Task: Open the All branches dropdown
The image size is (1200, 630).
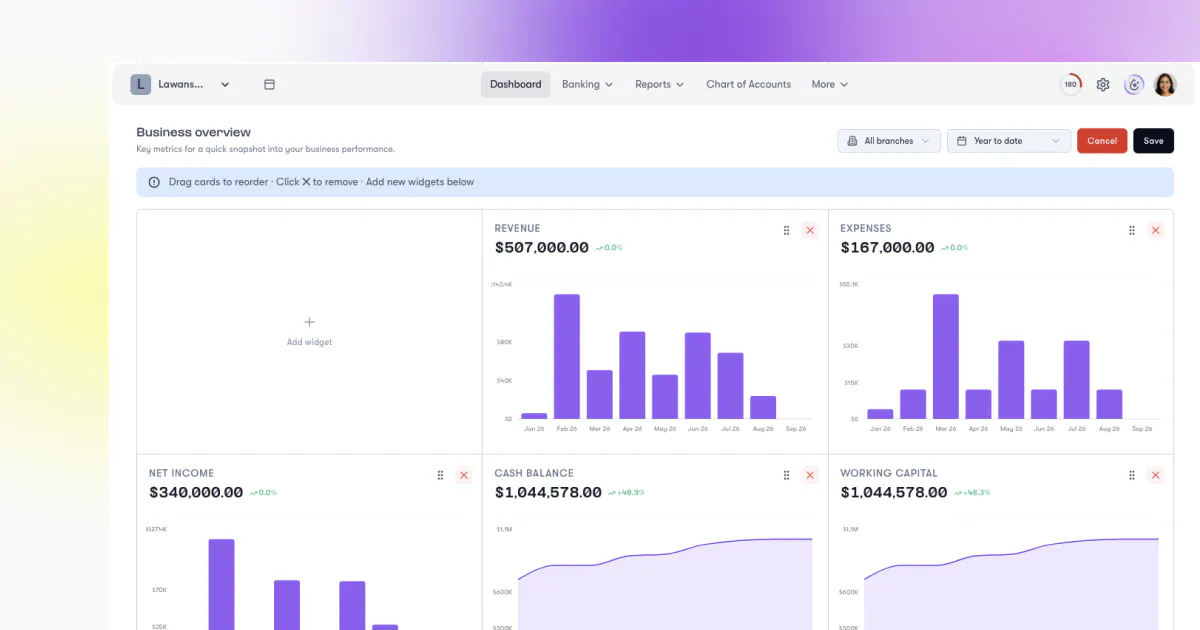Action: [x=889, y=141]
